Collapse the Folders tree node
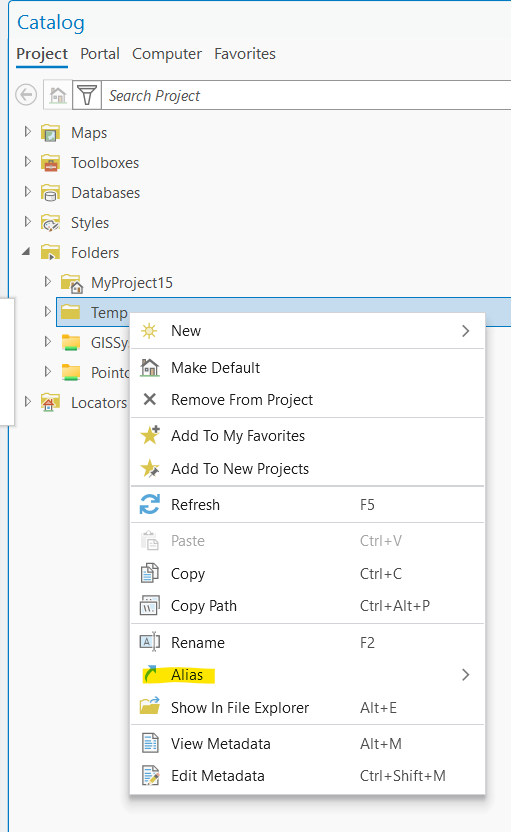The height and width of the screenshot is (832, 511). coord(27,252)
